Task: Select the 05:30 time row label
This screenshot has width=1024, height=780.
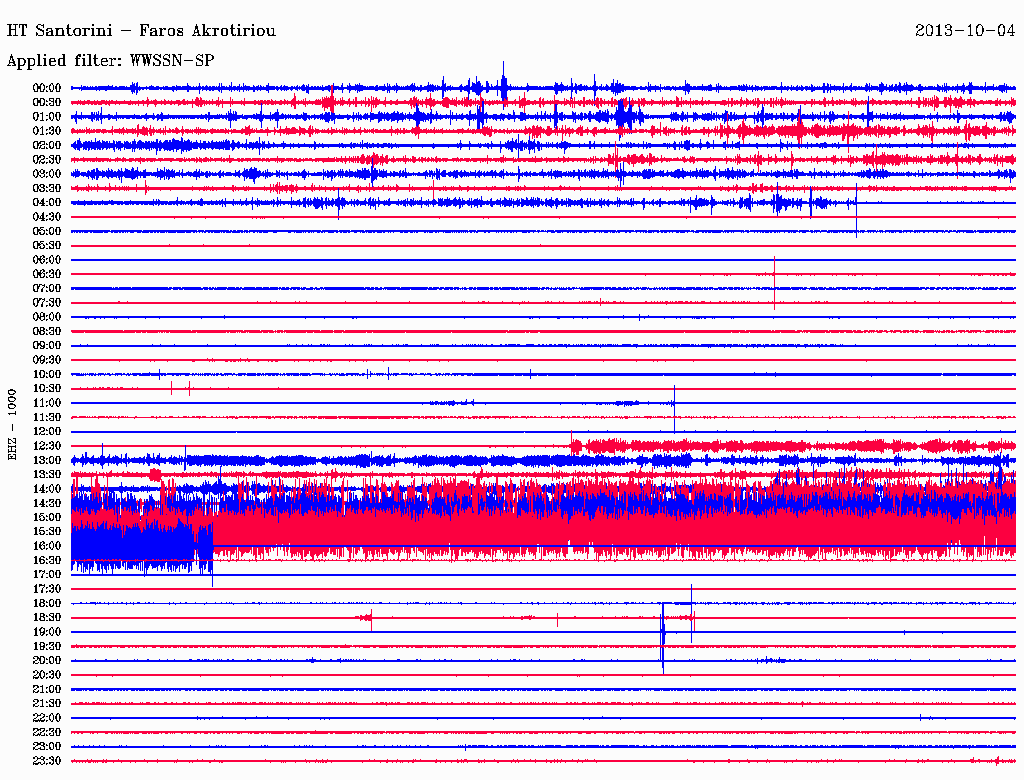Action: [x=47, y=246]
